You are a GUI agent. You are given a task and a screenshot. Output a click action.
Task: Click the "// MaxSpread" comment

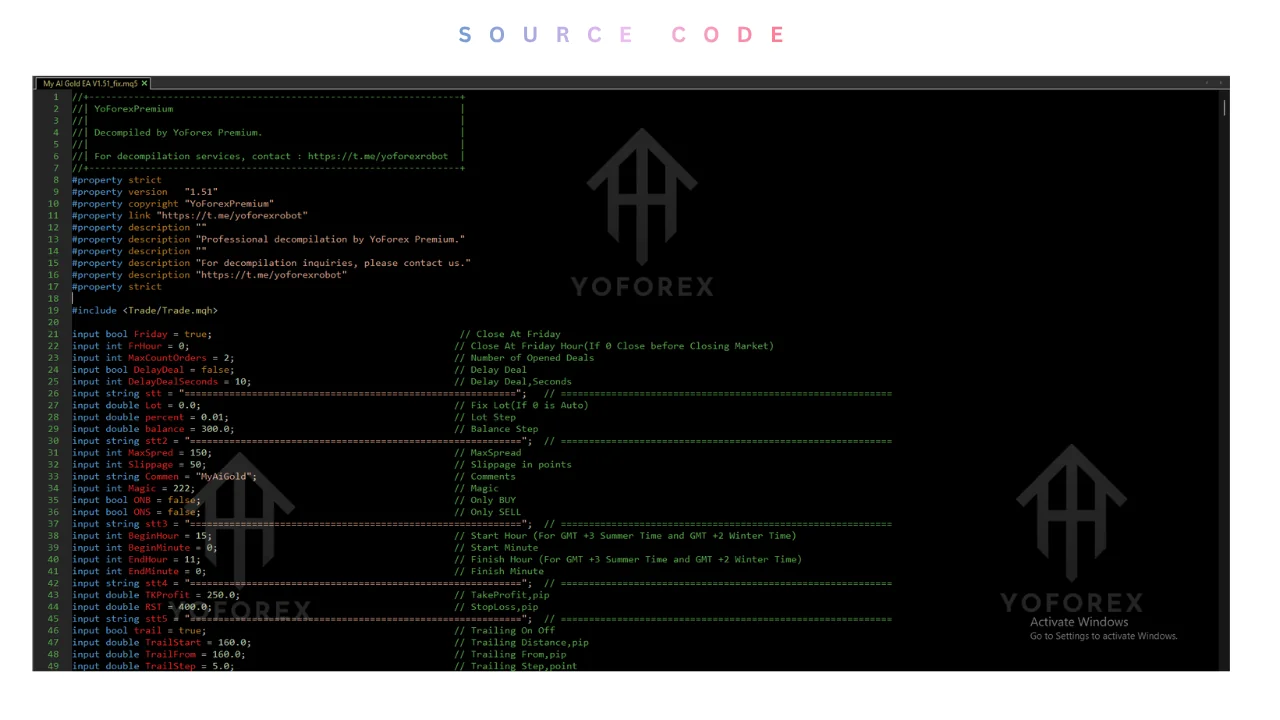pyautogui.click(x=487, y=453)
